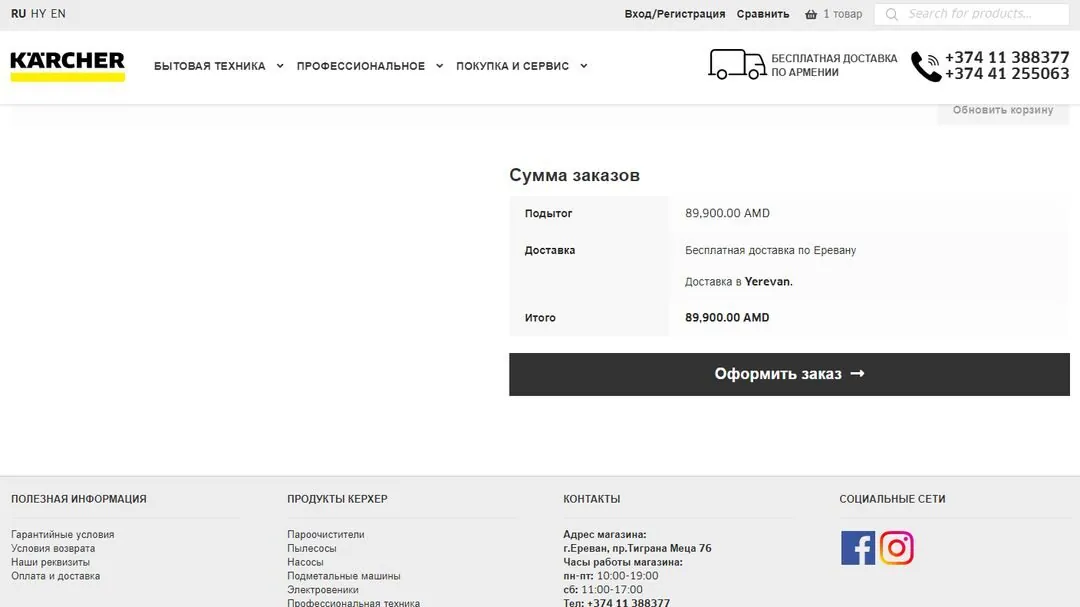Expand the ПРОФЕССИОНАЛЬНОЕ menu chevron
This screenshot has width=1080, height=607.
[x=439, y=66]
